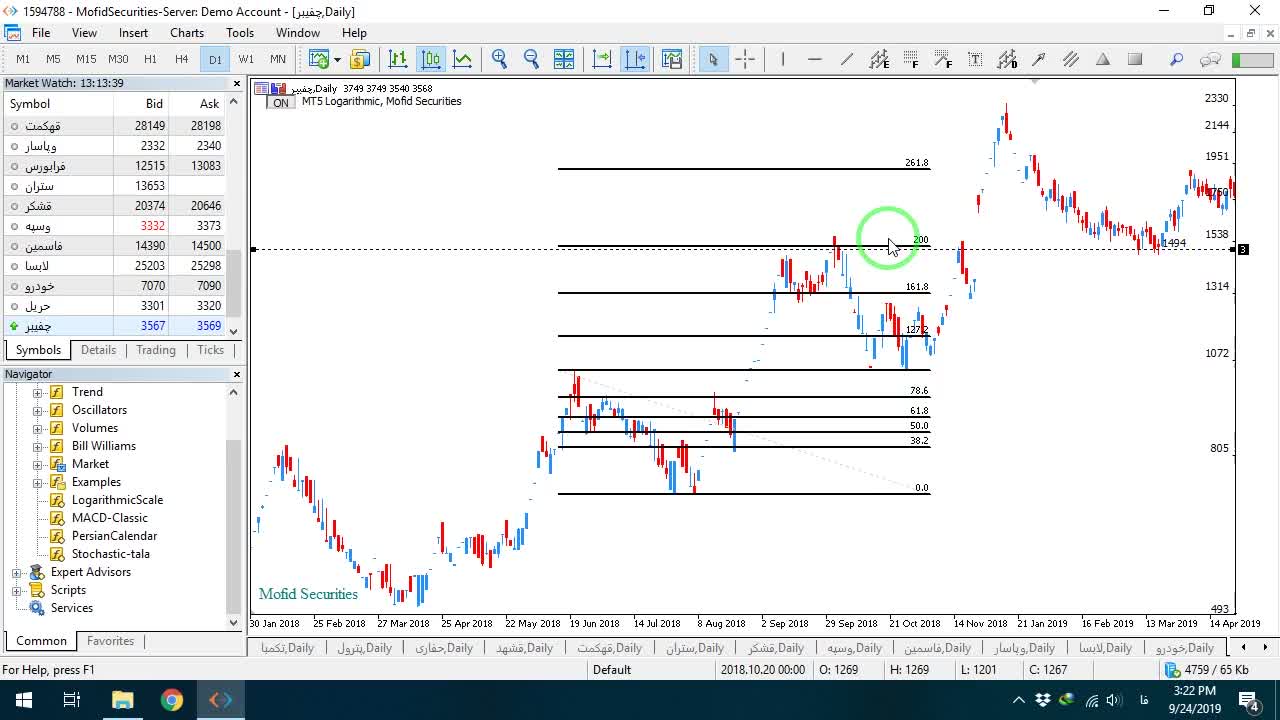Switch to H4 timeframe
This screenshot has width=1280, height=720.
(182, 59)
